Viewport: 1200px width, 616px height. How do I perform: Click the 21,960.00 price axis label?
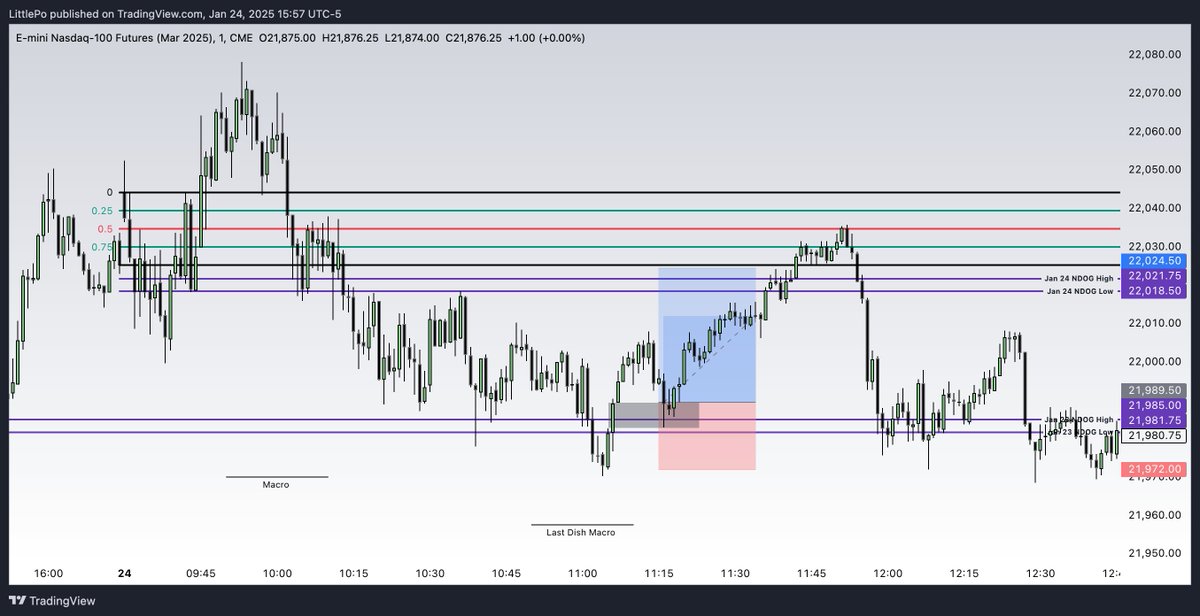[x=1156, y=515]
